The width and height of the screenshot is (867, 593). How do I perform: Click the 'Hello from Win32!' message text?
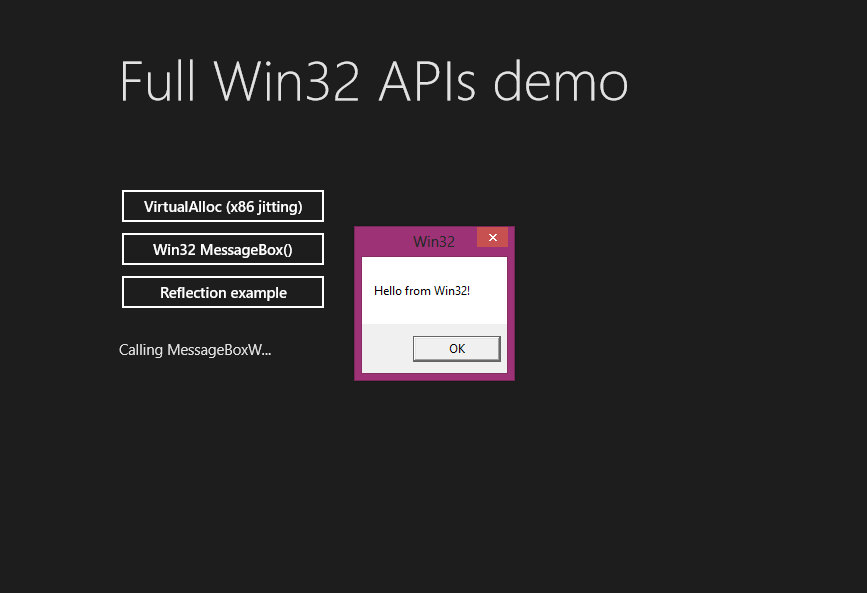point(422,291)
